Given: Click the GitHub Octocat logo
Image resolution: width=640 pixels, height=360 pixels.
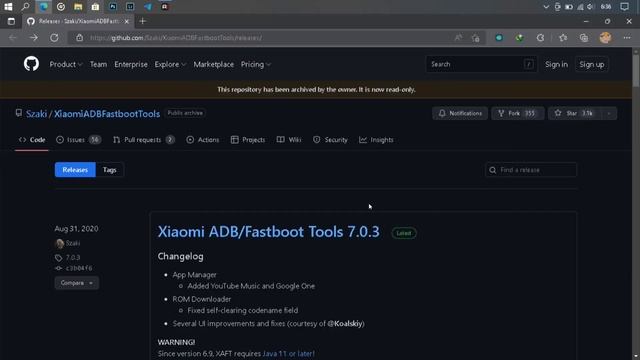Looking at the screenshot, I should [31, 64].
